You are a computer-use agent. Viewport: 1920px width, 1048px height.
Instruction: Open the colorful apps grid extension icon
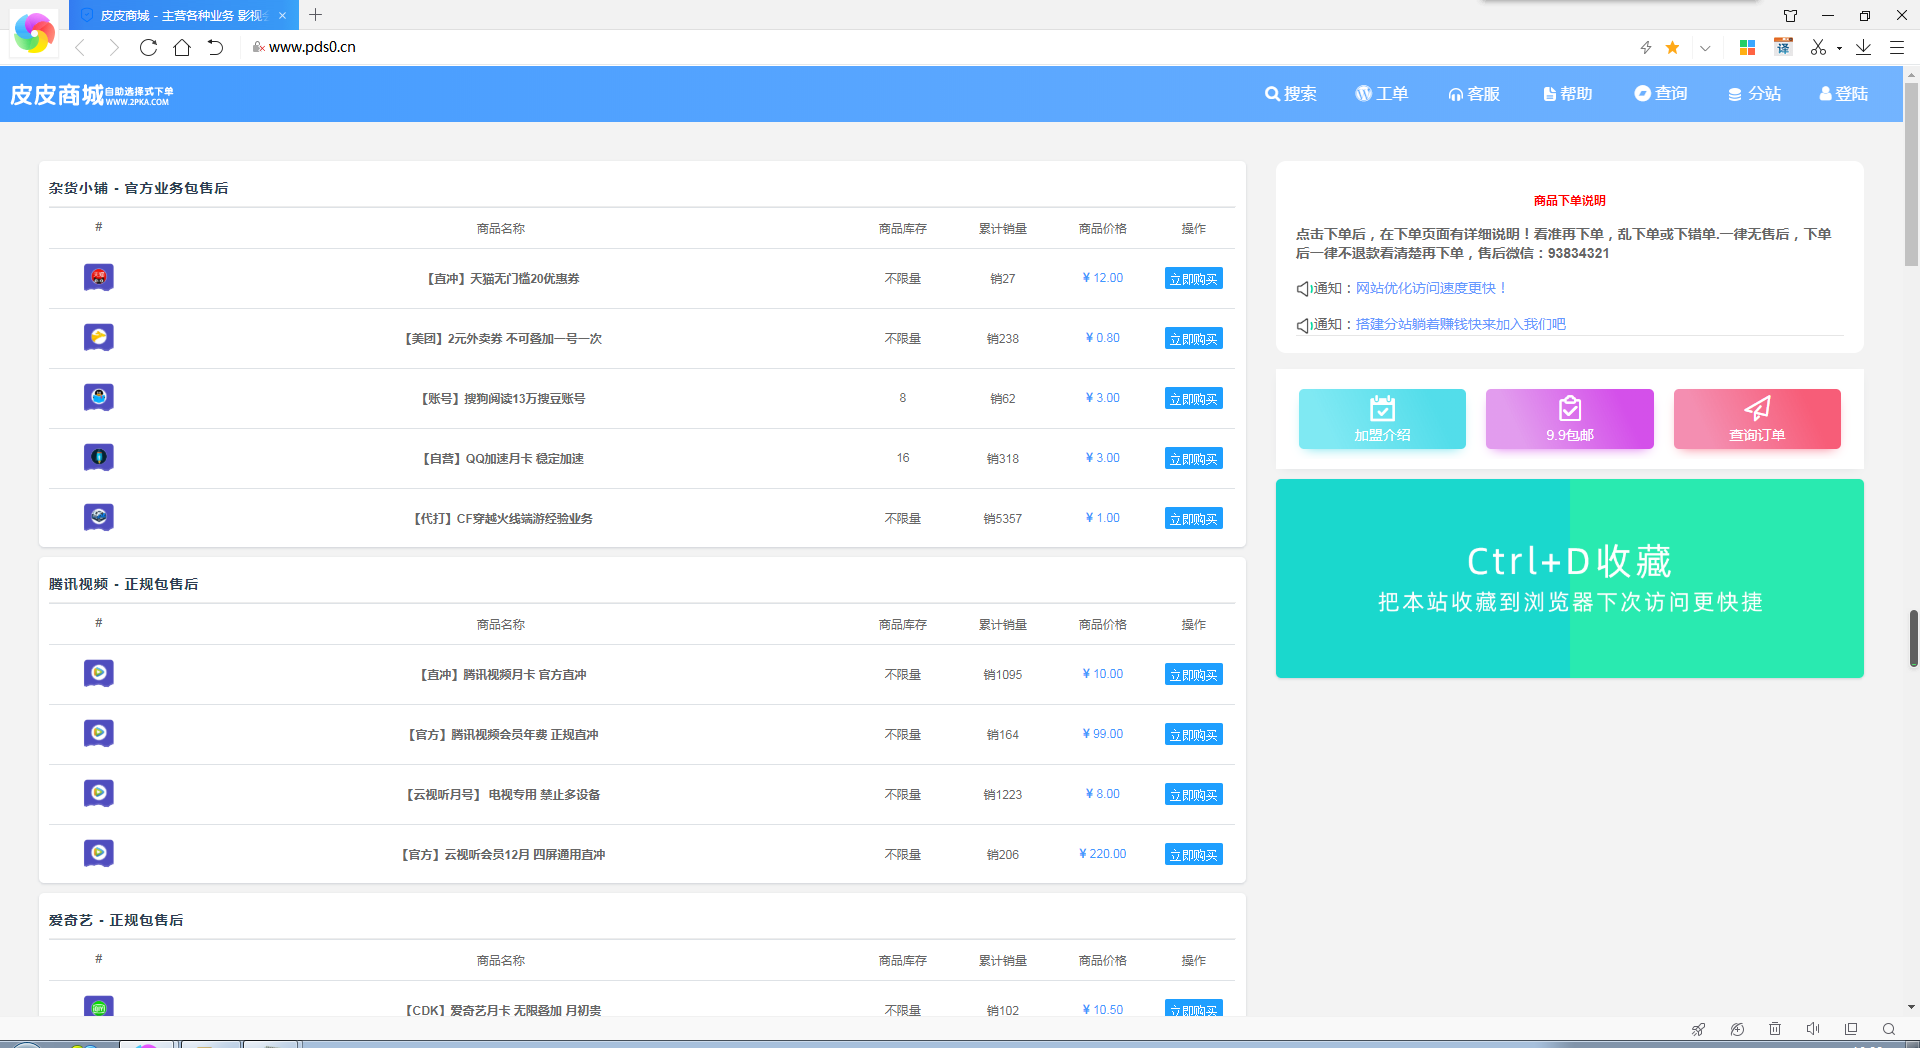pos(1747,47)
